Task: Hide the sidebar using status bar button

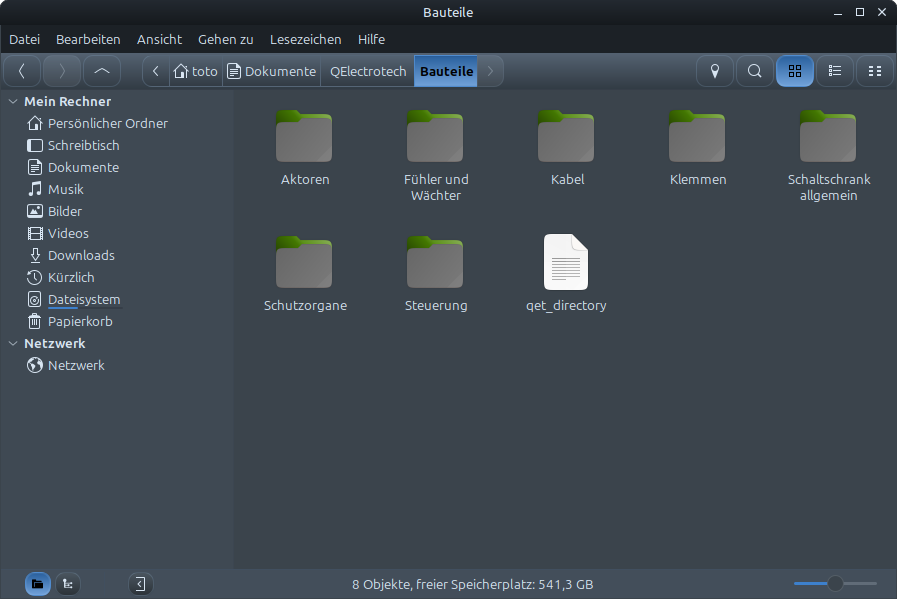Action: point(140,584)
